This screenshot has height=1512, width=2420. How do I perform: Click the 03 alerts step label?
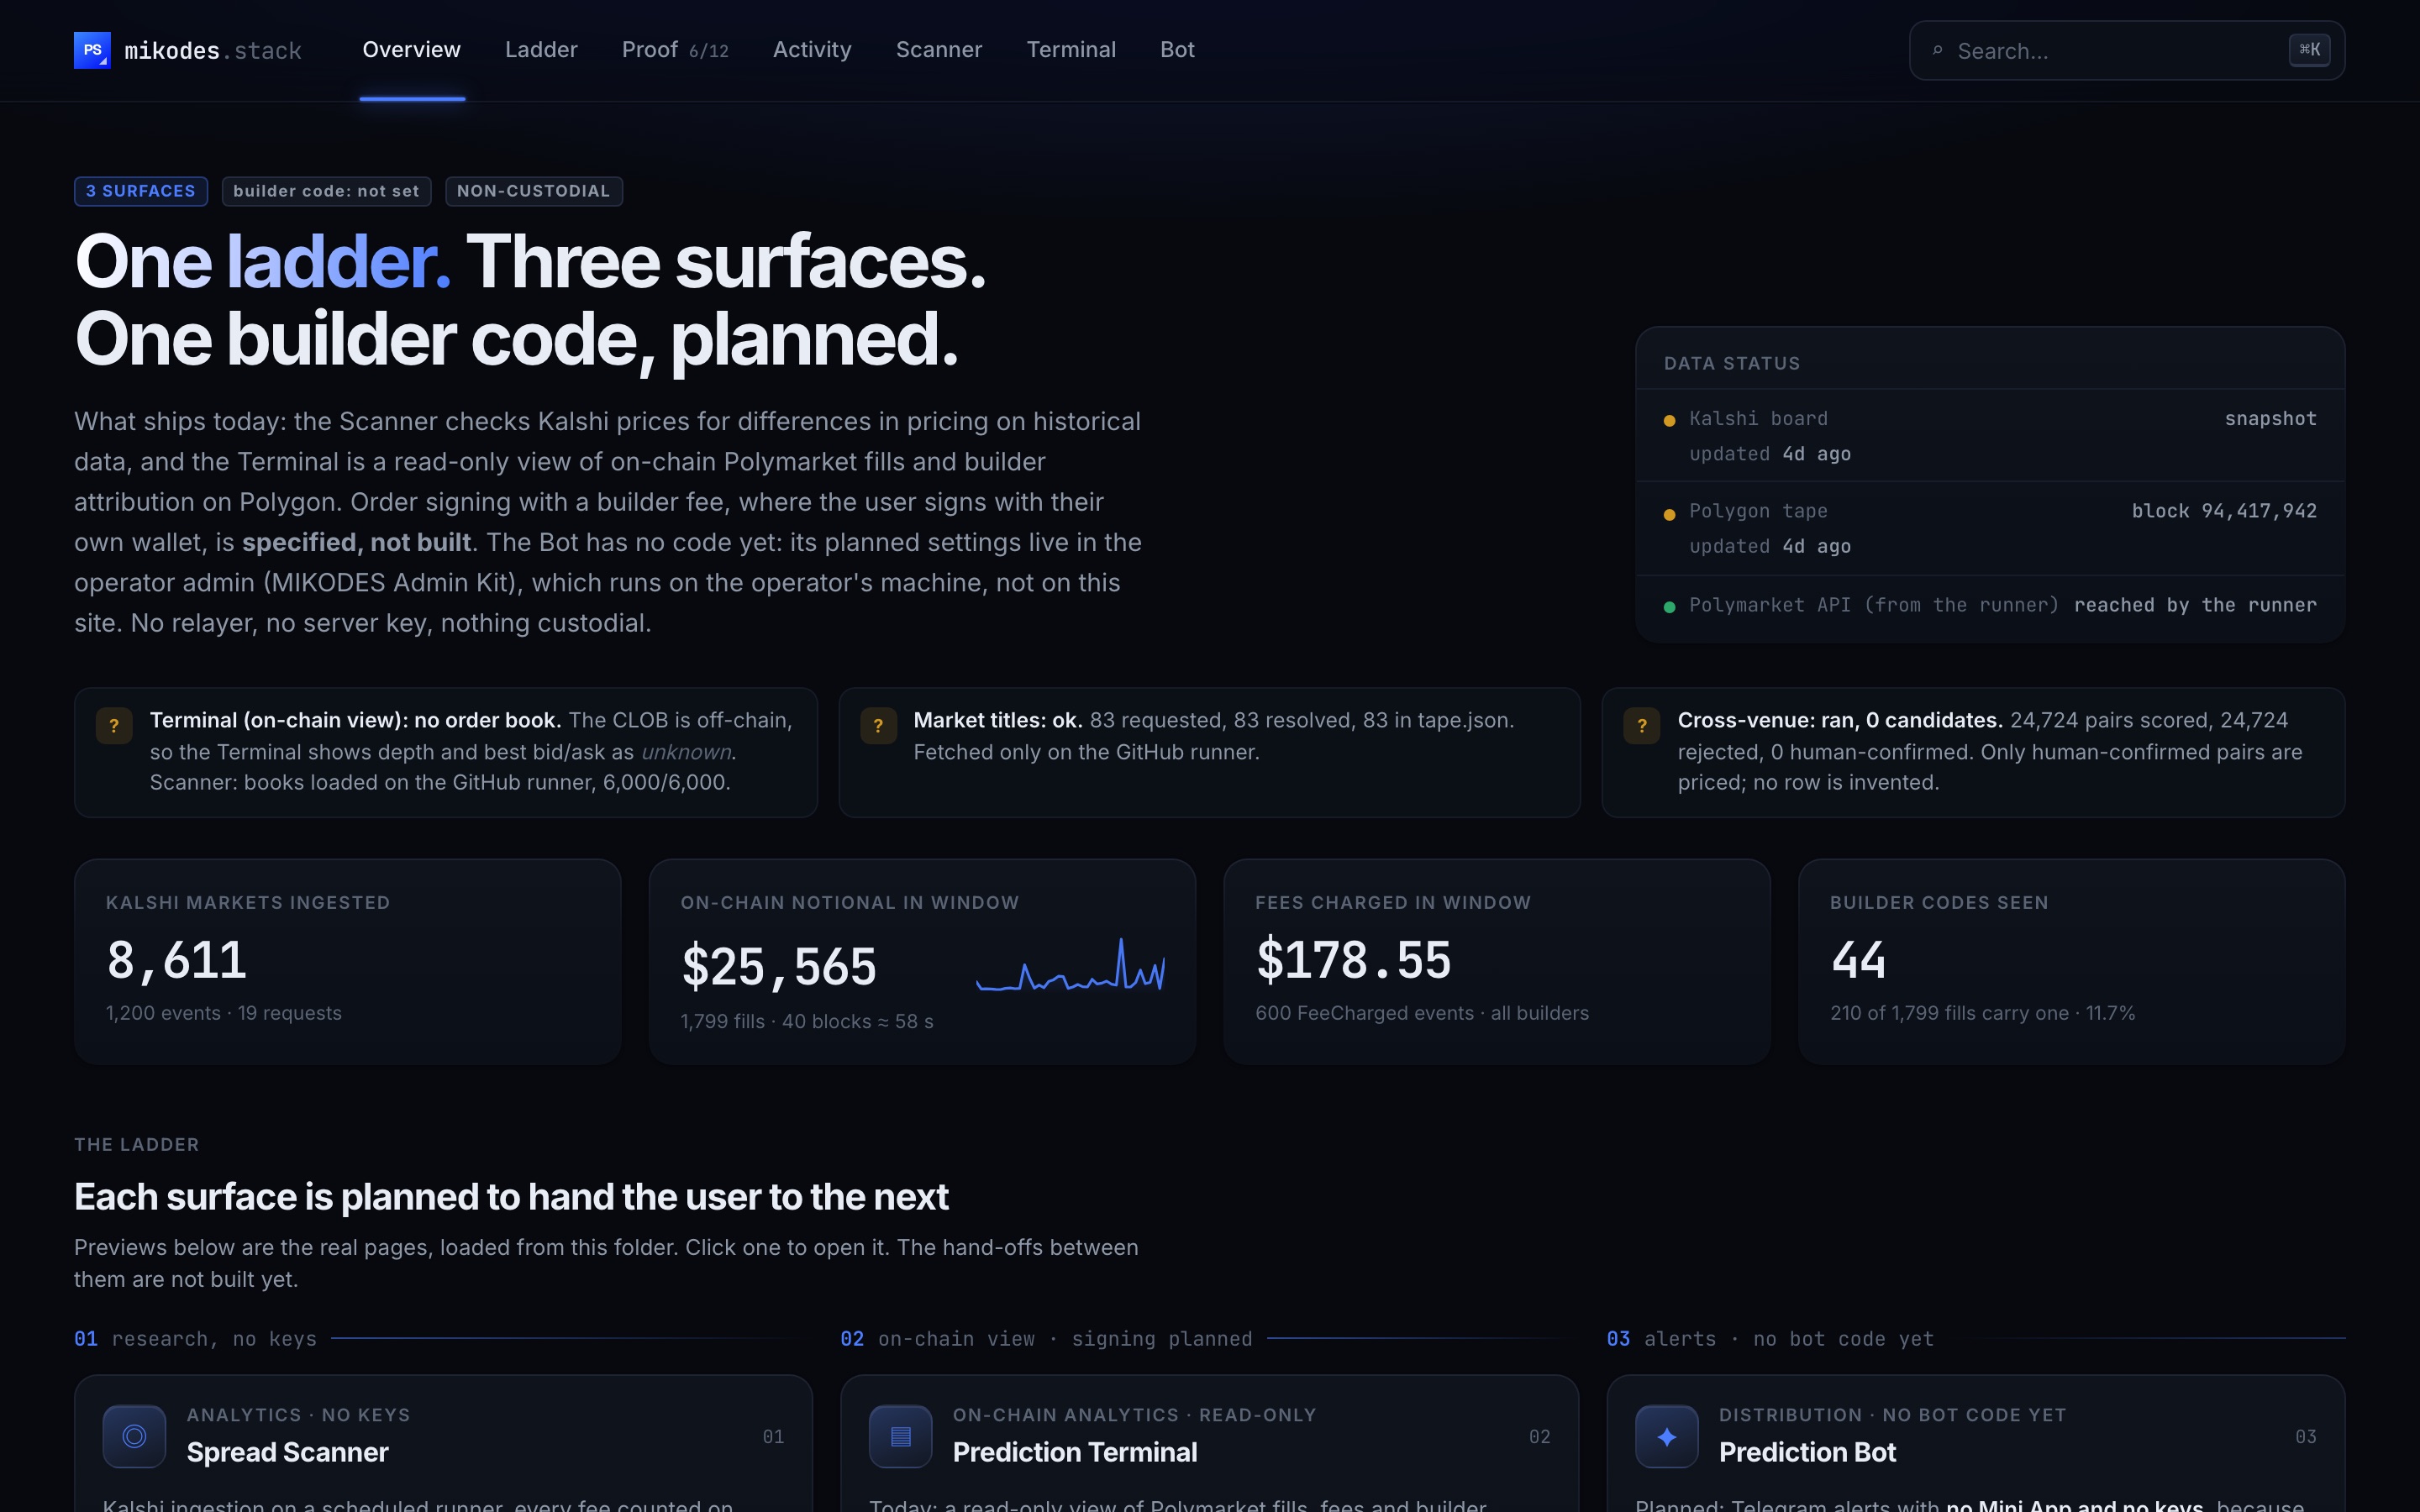1770,1339
